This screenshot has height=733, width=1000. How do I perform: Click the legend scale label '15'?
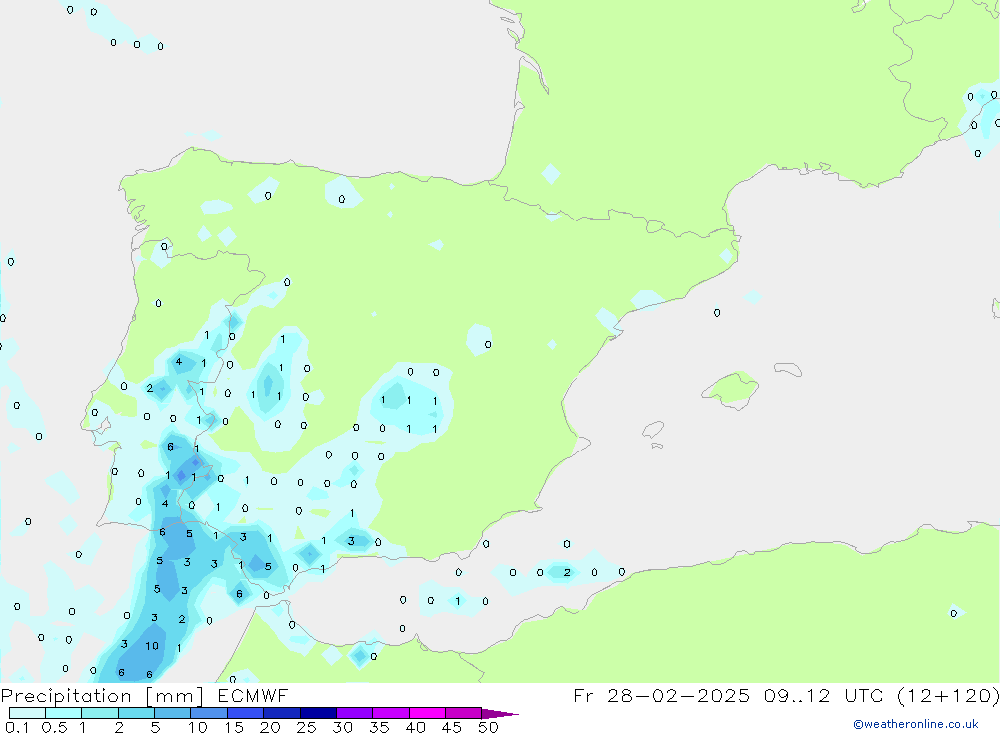pyautogui.click(x=233, y=727)
